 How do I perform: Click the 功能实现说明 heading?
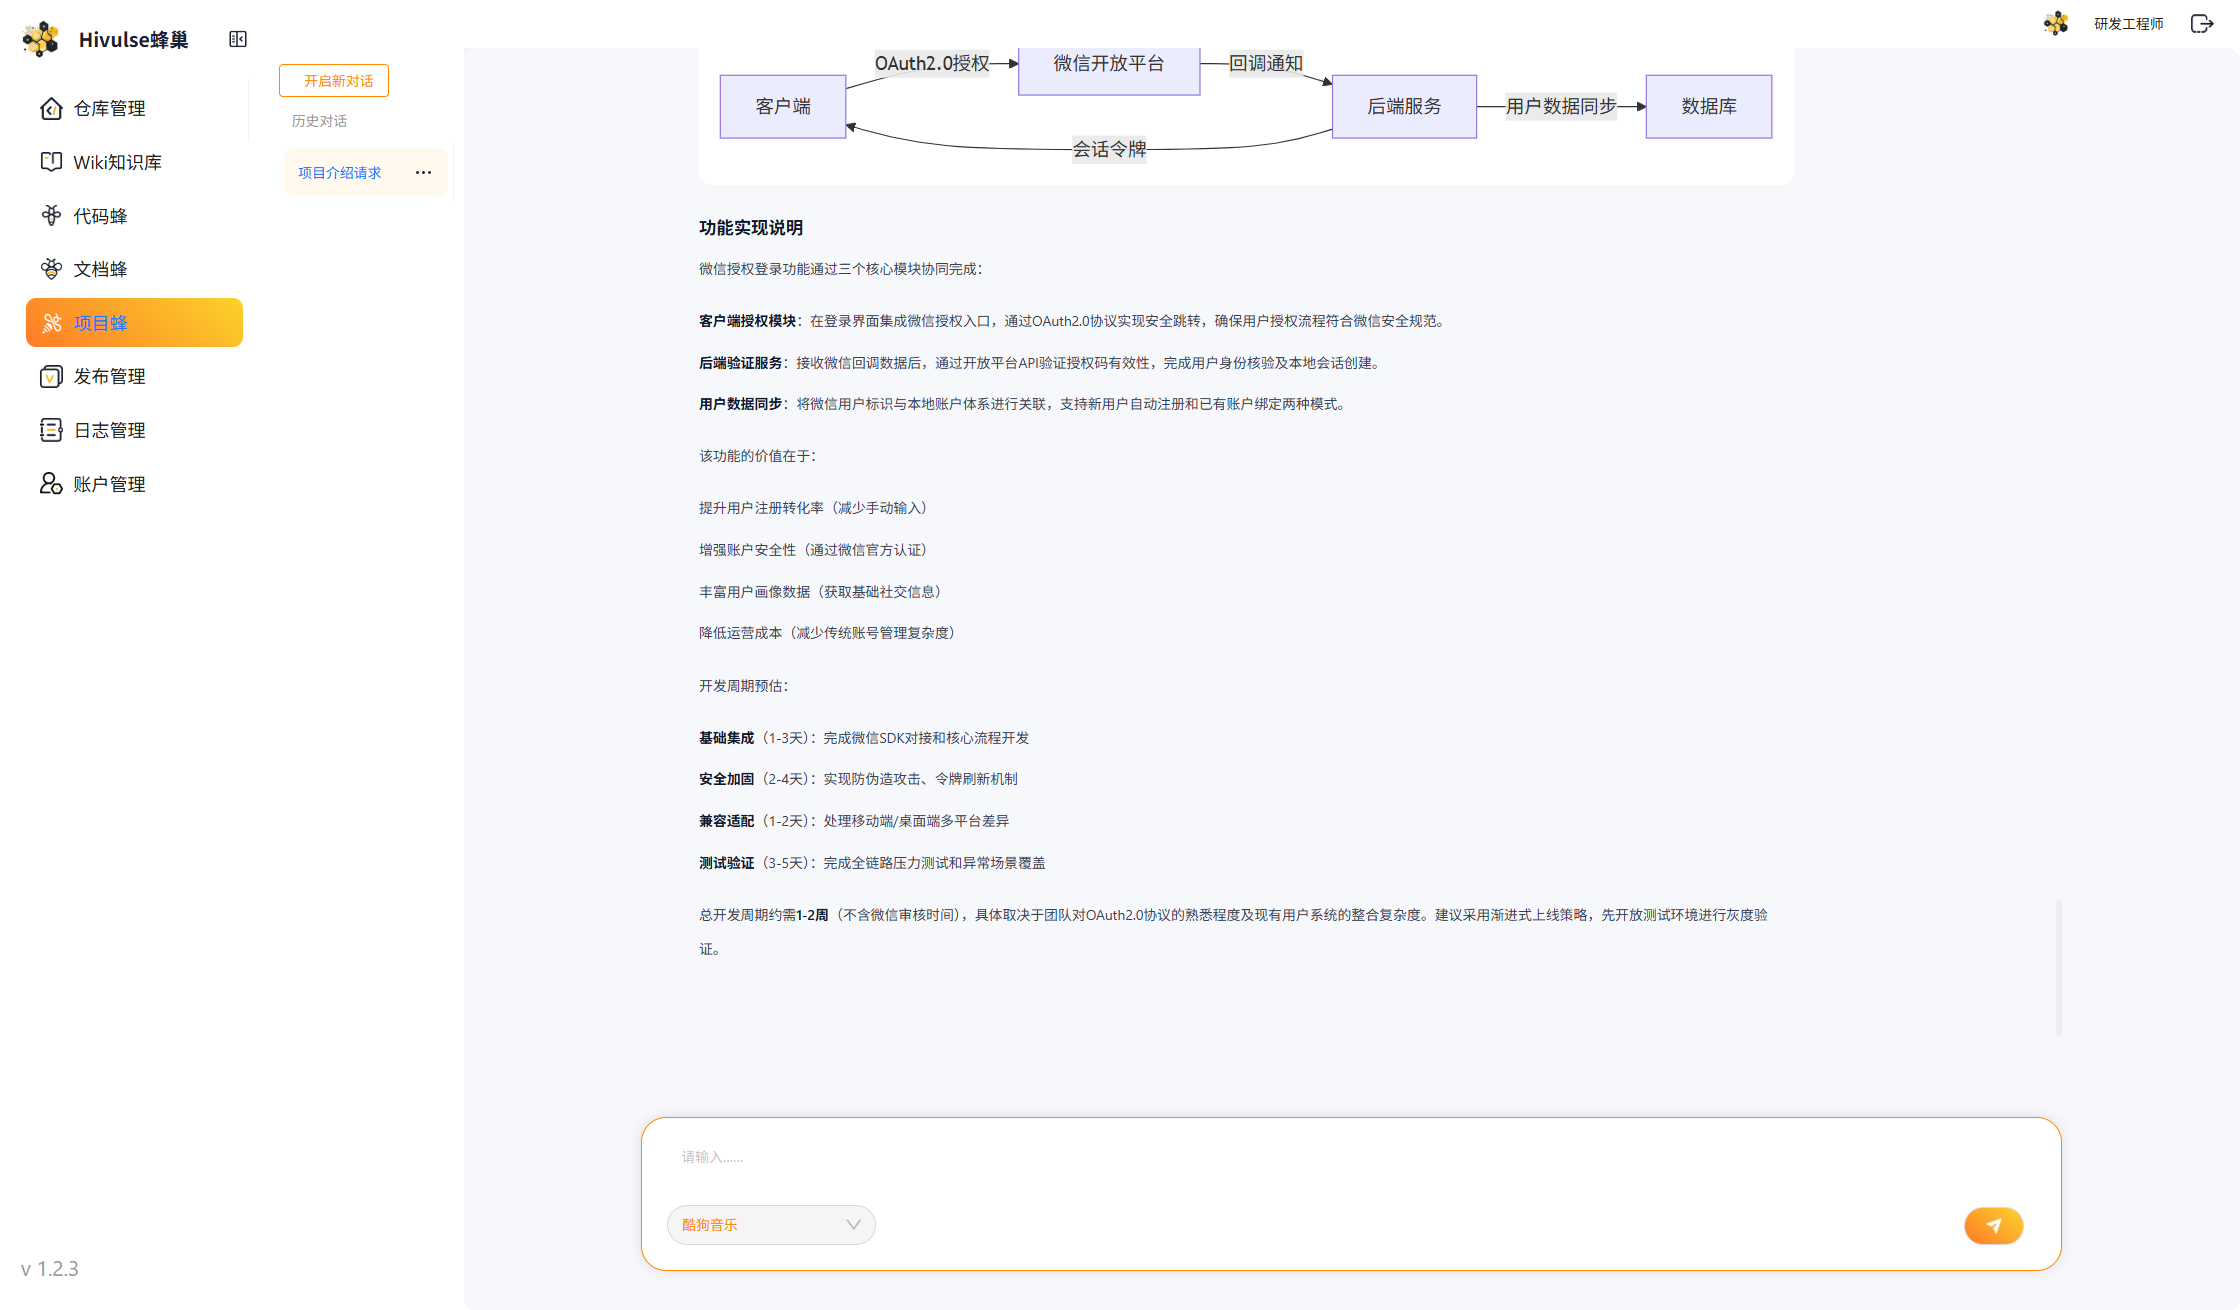pos(751,228)
